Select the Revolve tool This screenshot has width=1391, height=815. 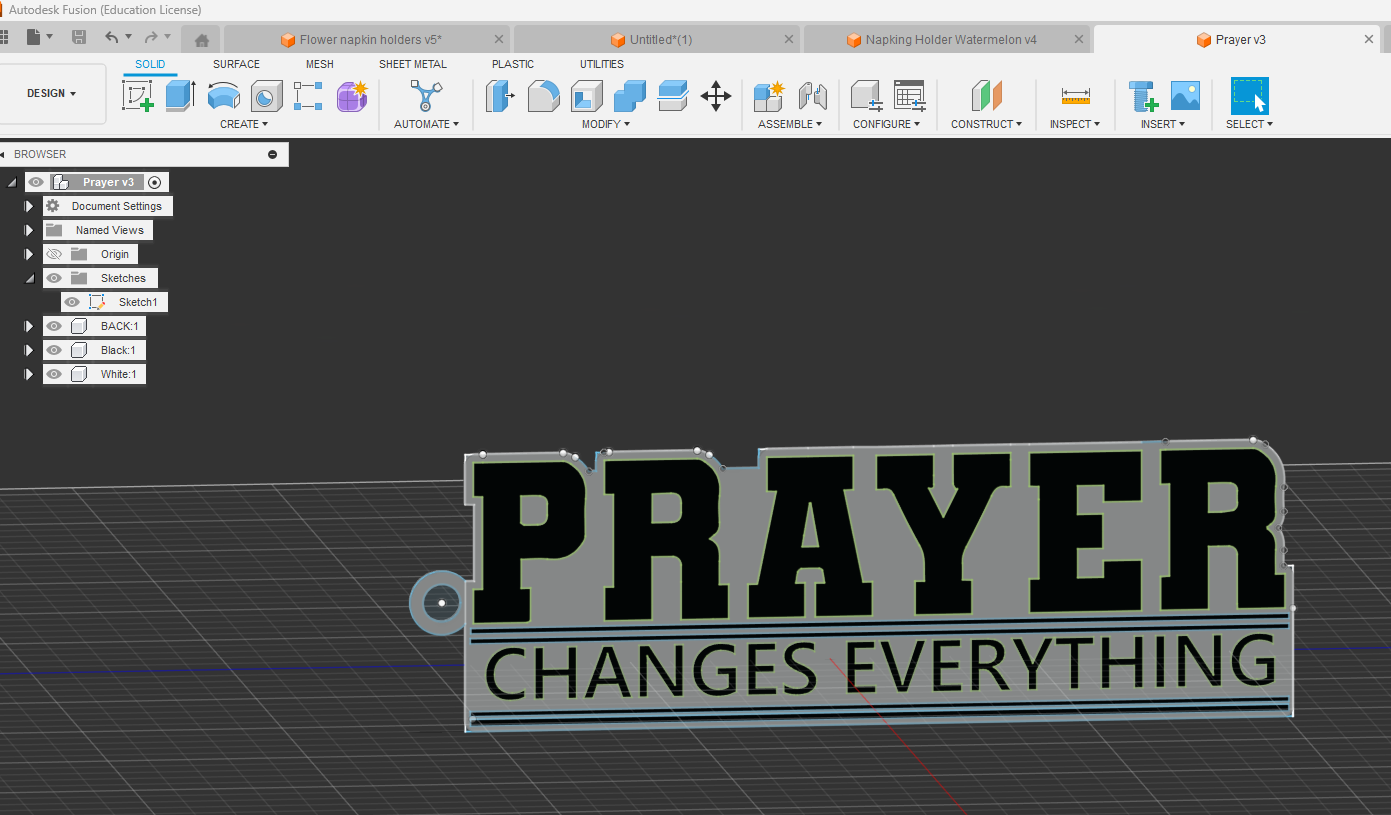click(223, 97)
